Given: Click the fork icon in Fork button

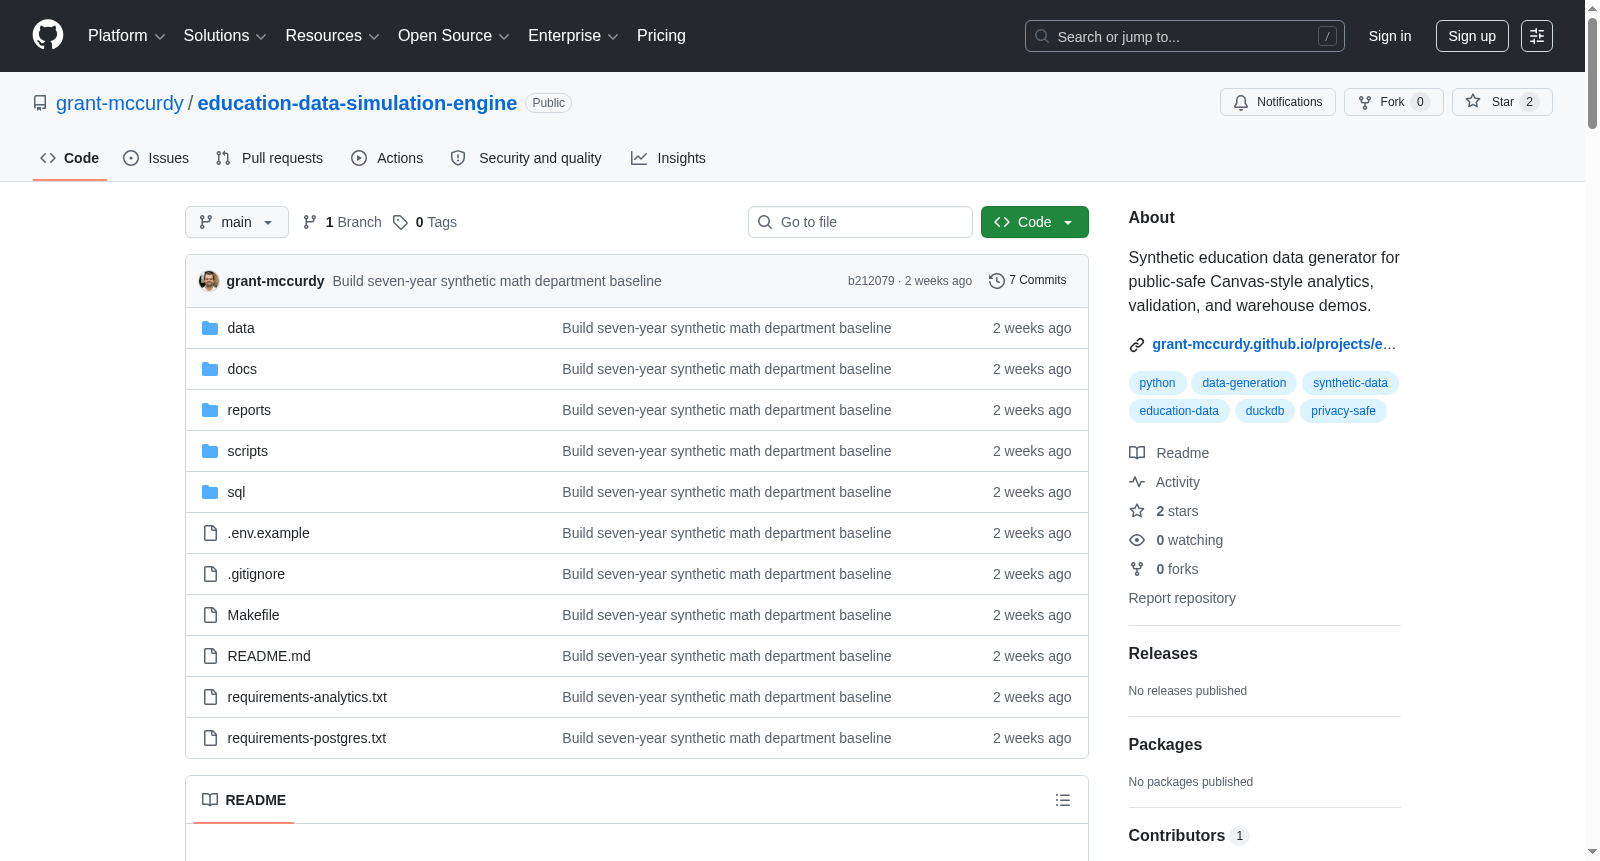Looking at the screenshot, I should tap(1365, 102).
